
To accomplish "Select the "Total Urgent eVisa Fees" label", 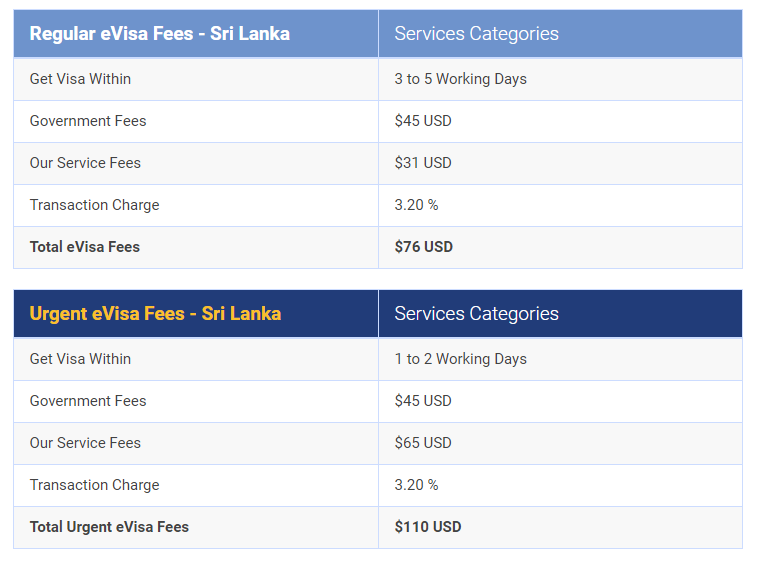I will (x=109, y=527).
